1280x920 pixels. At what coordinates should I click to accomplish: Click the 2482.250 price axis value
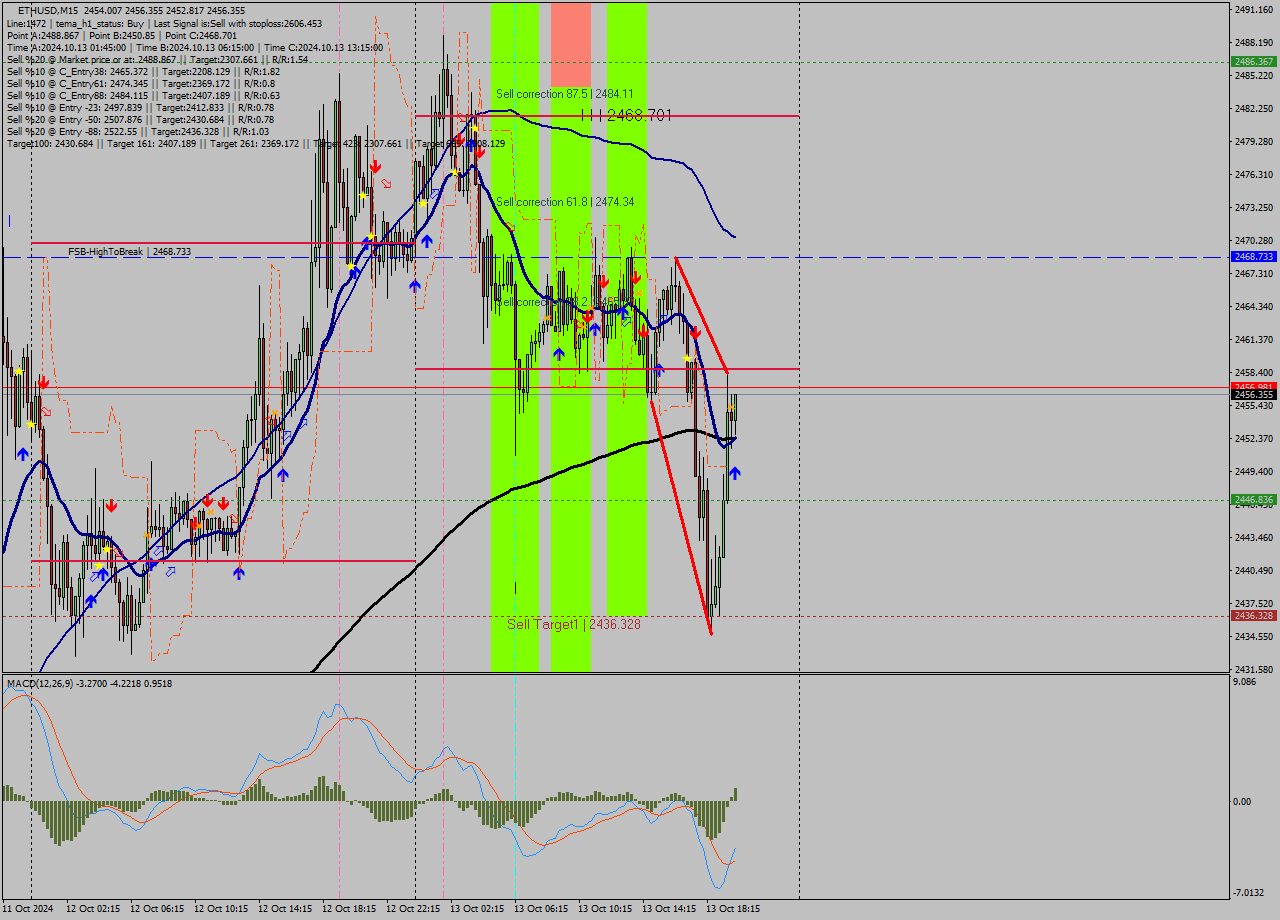(1254, 108)
